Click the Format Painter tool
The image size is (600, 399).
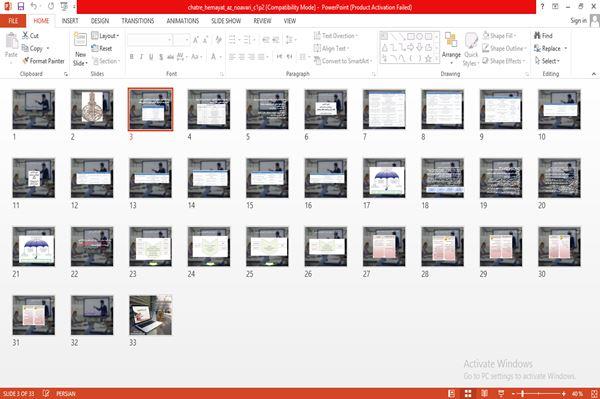43,61
